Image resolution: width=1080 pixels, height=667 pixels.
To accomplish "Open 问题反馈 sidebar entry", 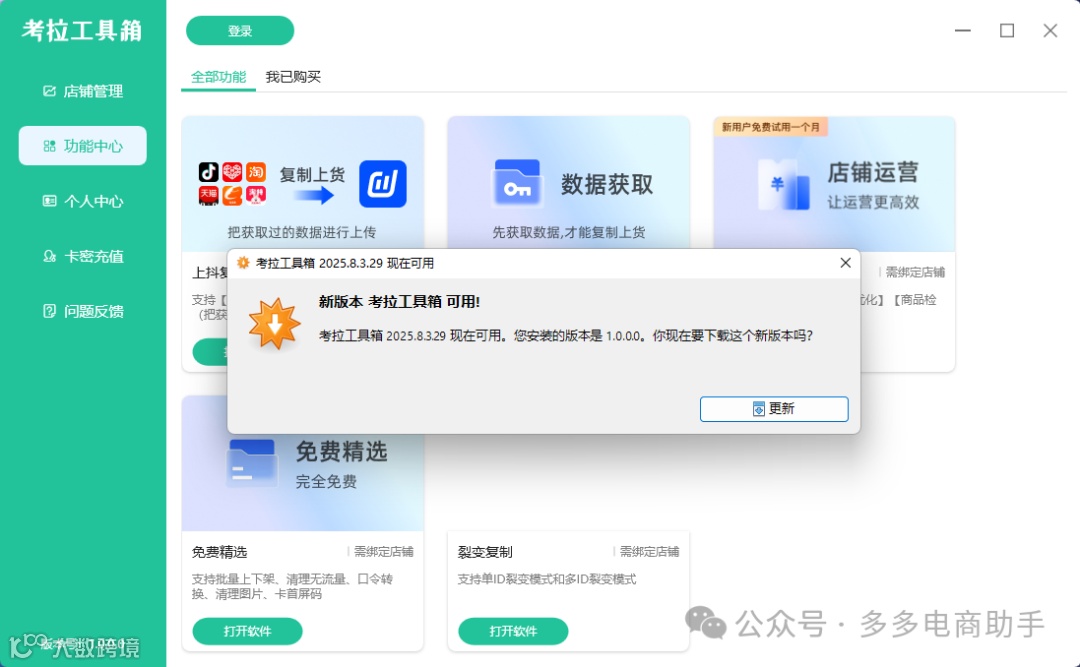I will tap(83, 311).
